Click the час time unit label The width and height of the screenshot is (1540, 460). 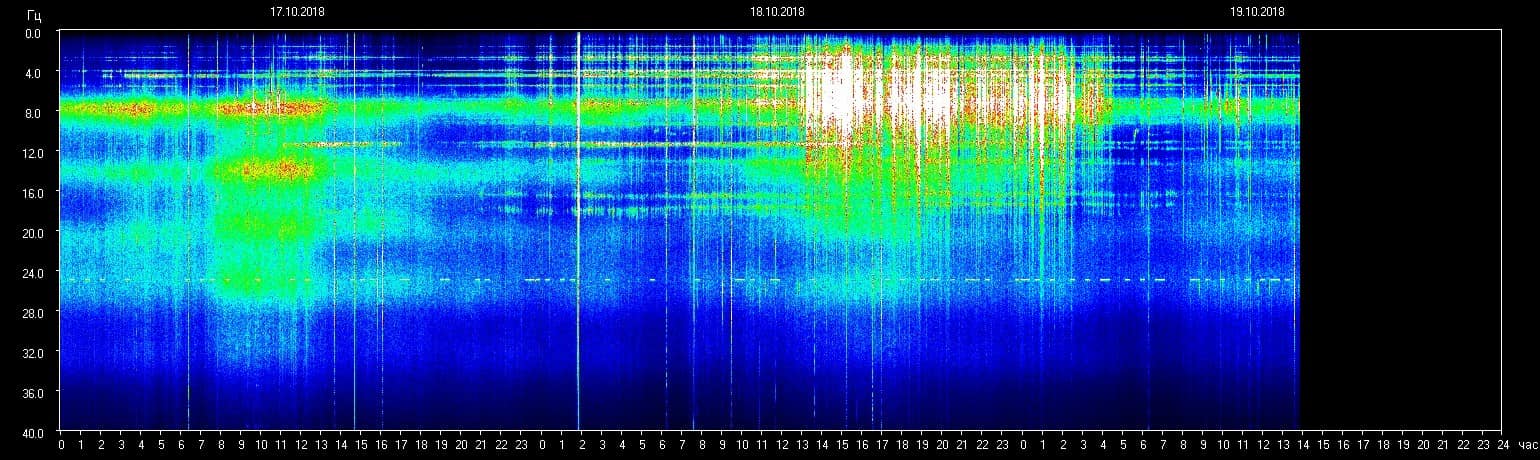(x=1526, y=444)
